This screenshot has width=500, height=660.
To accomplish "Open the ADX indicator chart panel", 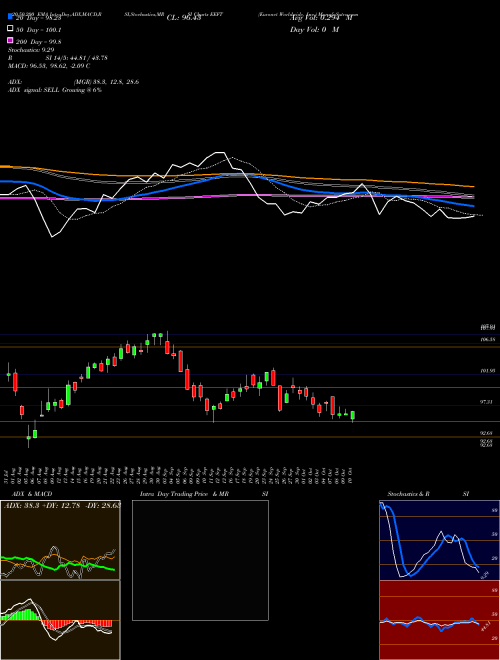I will pyautogui.click(x=60, y=540).
